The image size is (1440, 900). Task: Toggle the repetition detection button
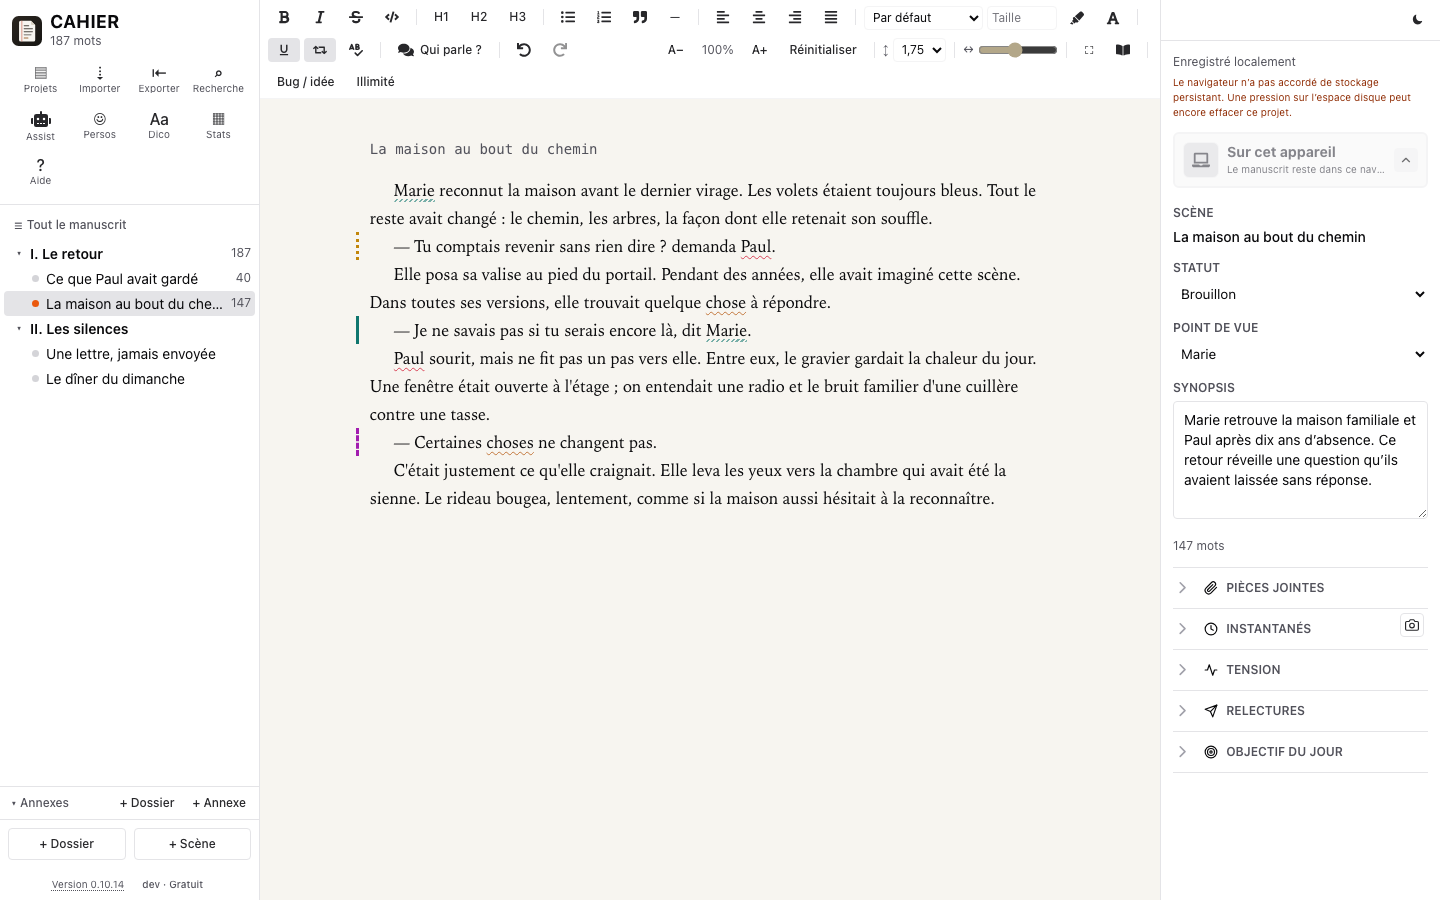tap(320, 50)
